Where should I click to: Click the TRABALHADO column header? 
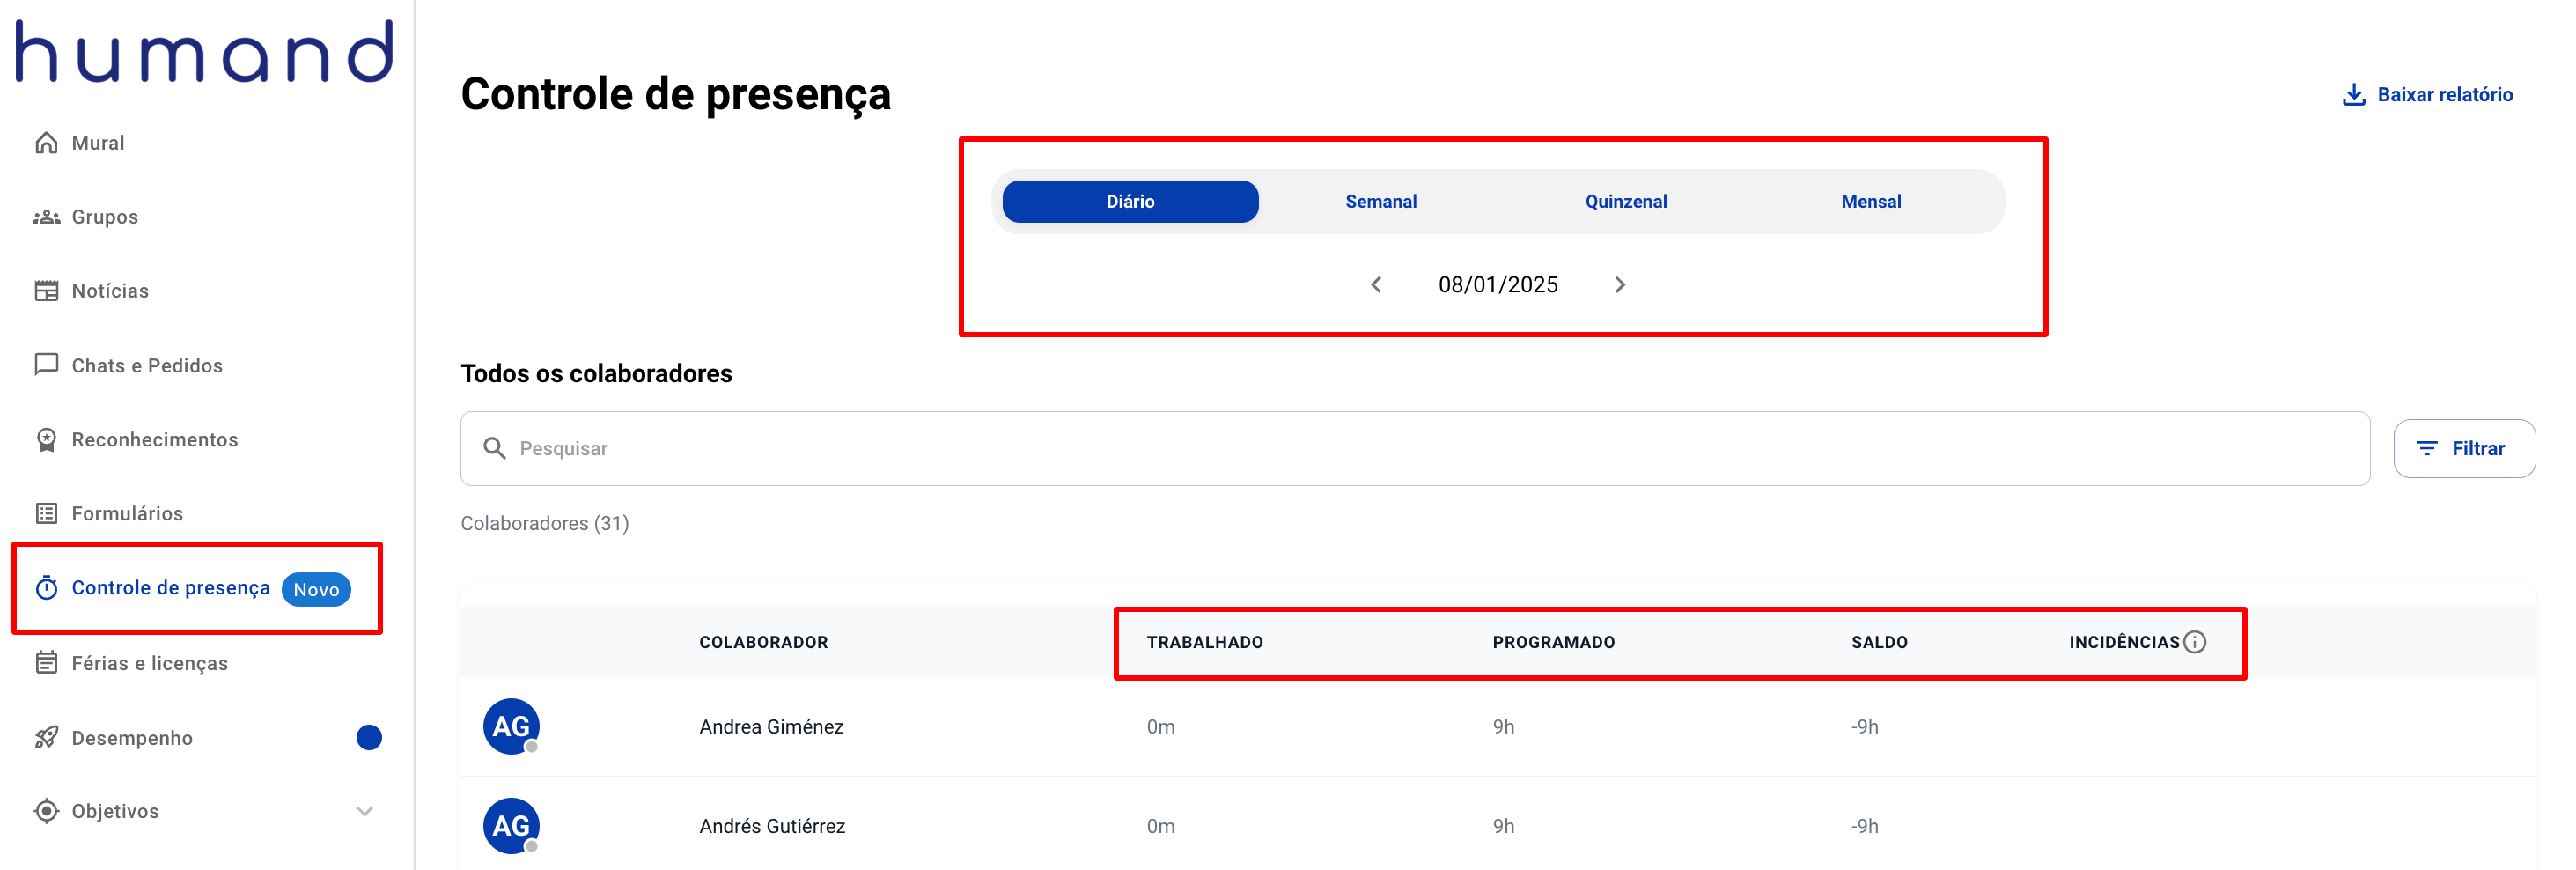[1205, 642]
